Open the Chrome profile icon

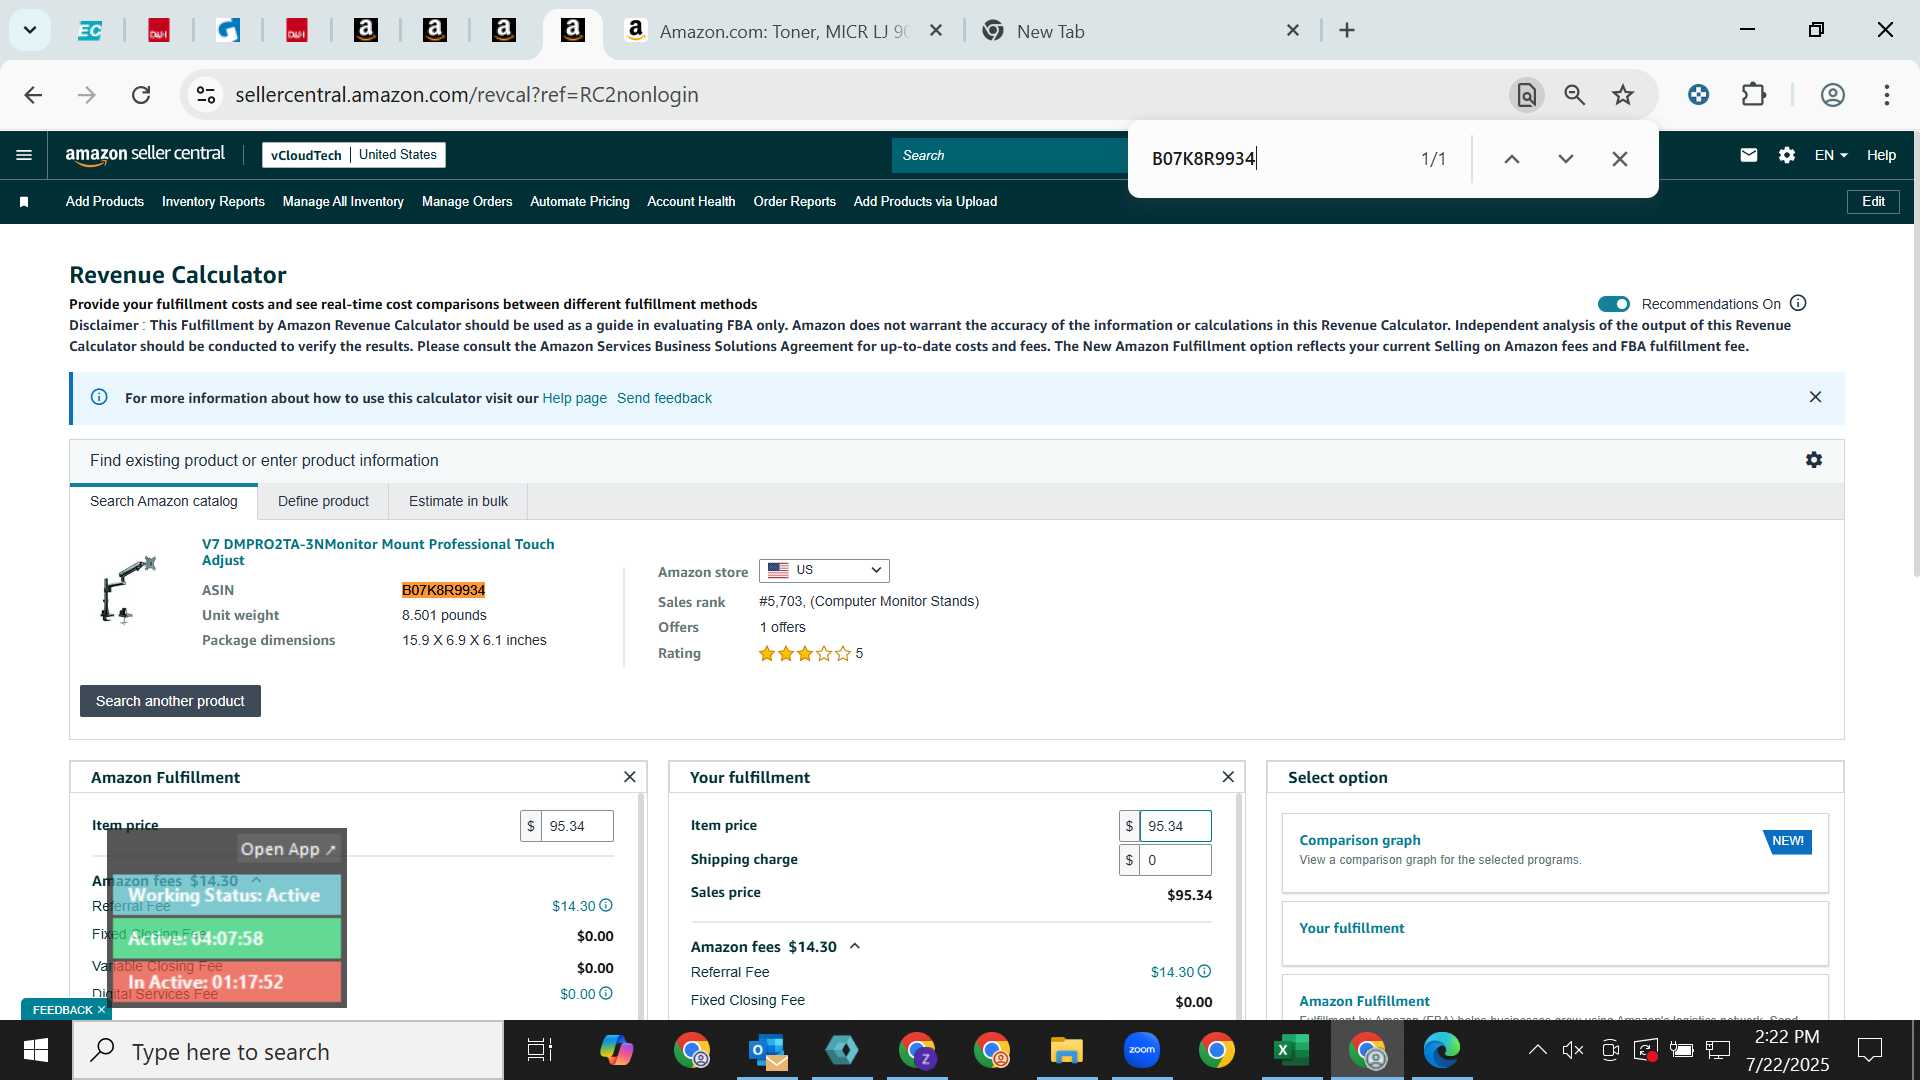[1832, 95]
